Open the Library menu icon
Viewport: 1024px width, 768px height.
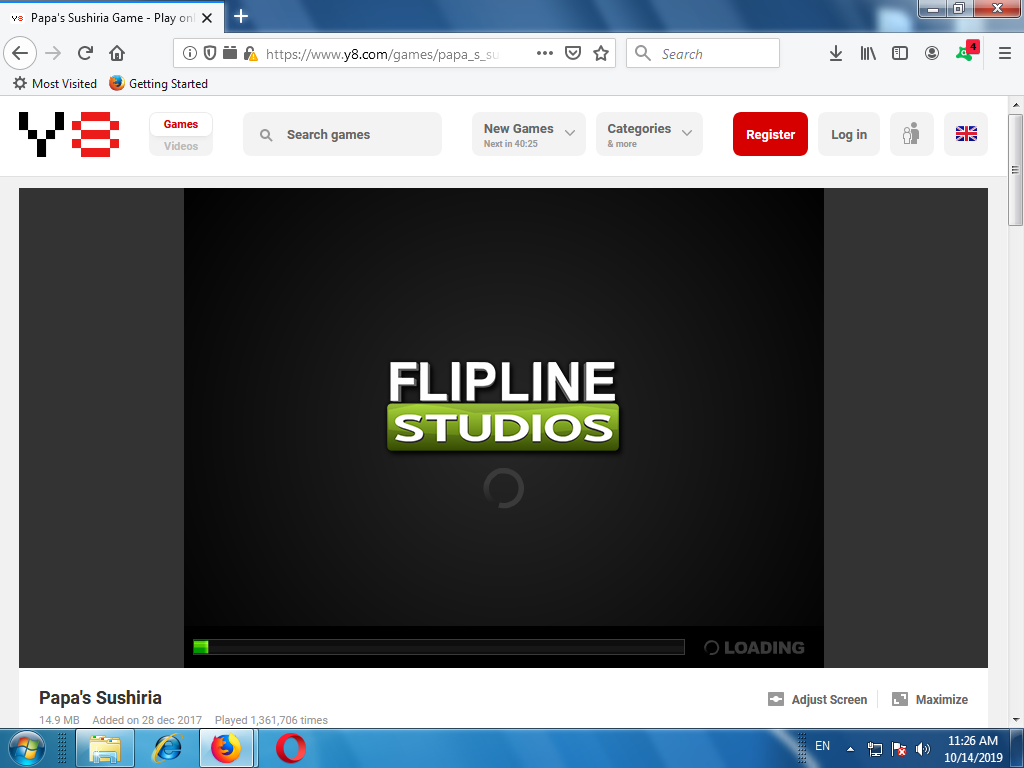pyautogui.click(x=868, y=53)
